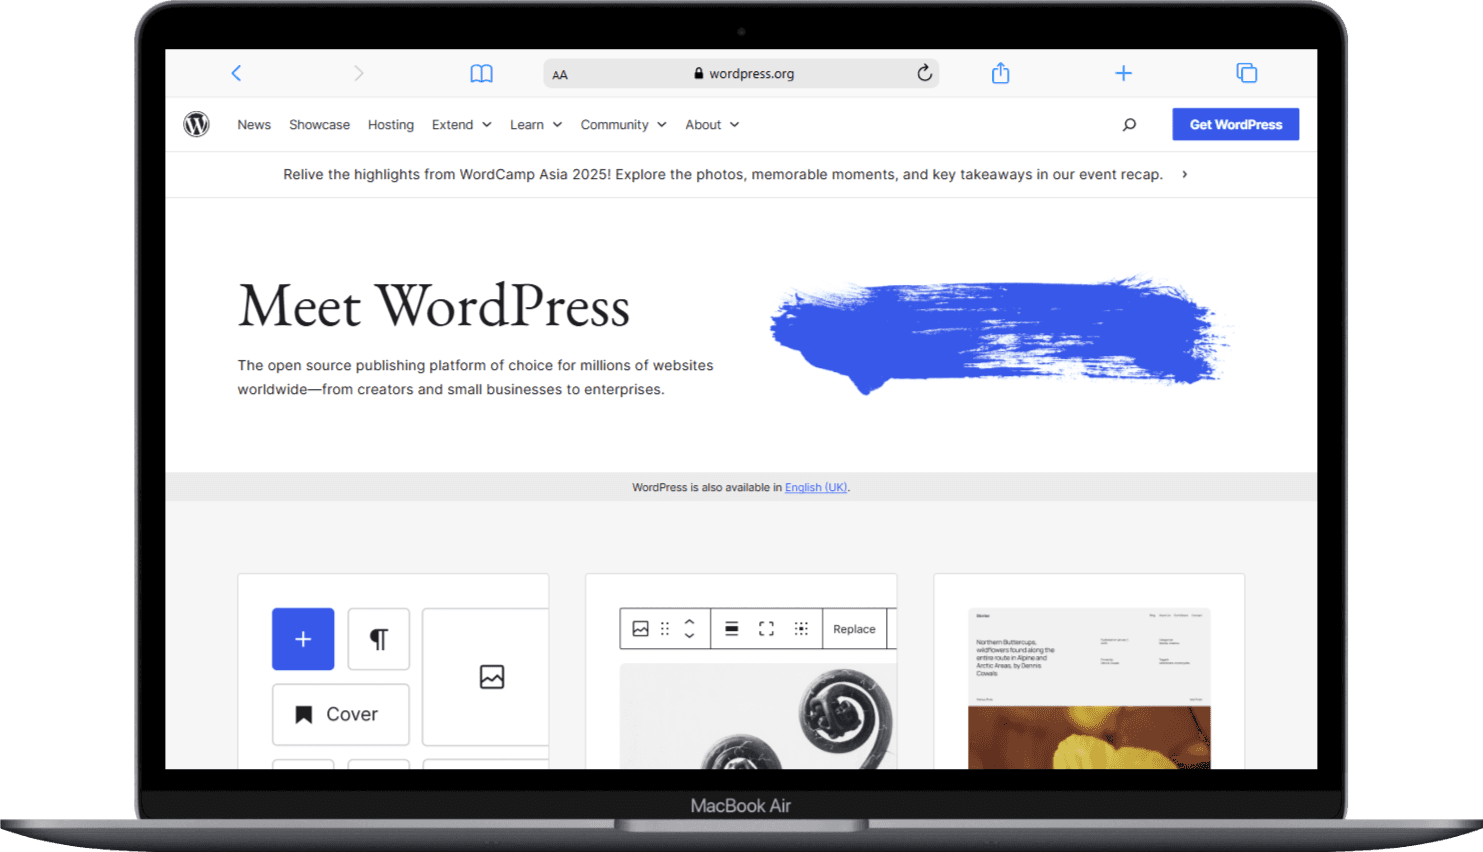Click the Replace button in the block toolbar
The height and width of the screenshot is (852, 1483).
(854, 629)
